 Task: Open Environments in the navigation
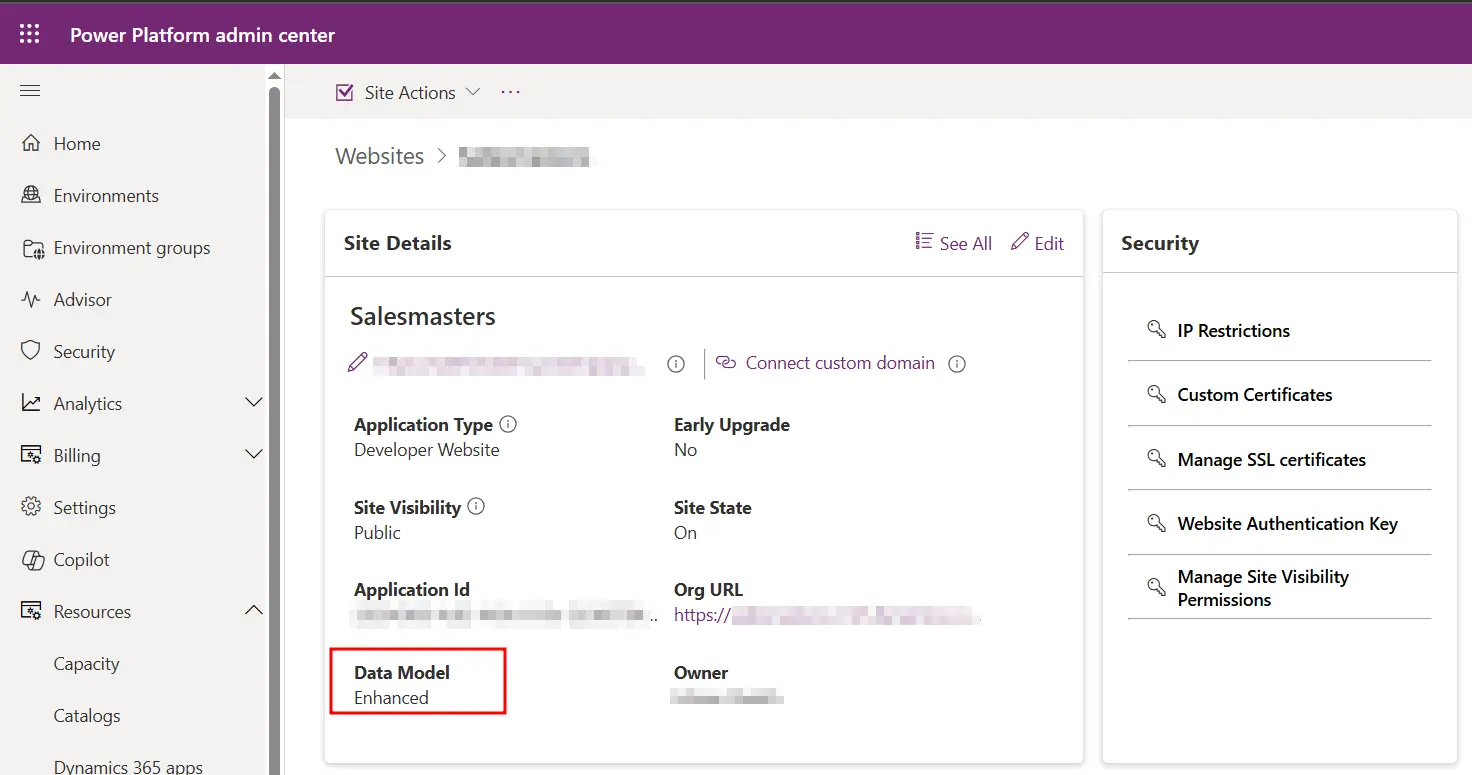click(x=106, y=196)
